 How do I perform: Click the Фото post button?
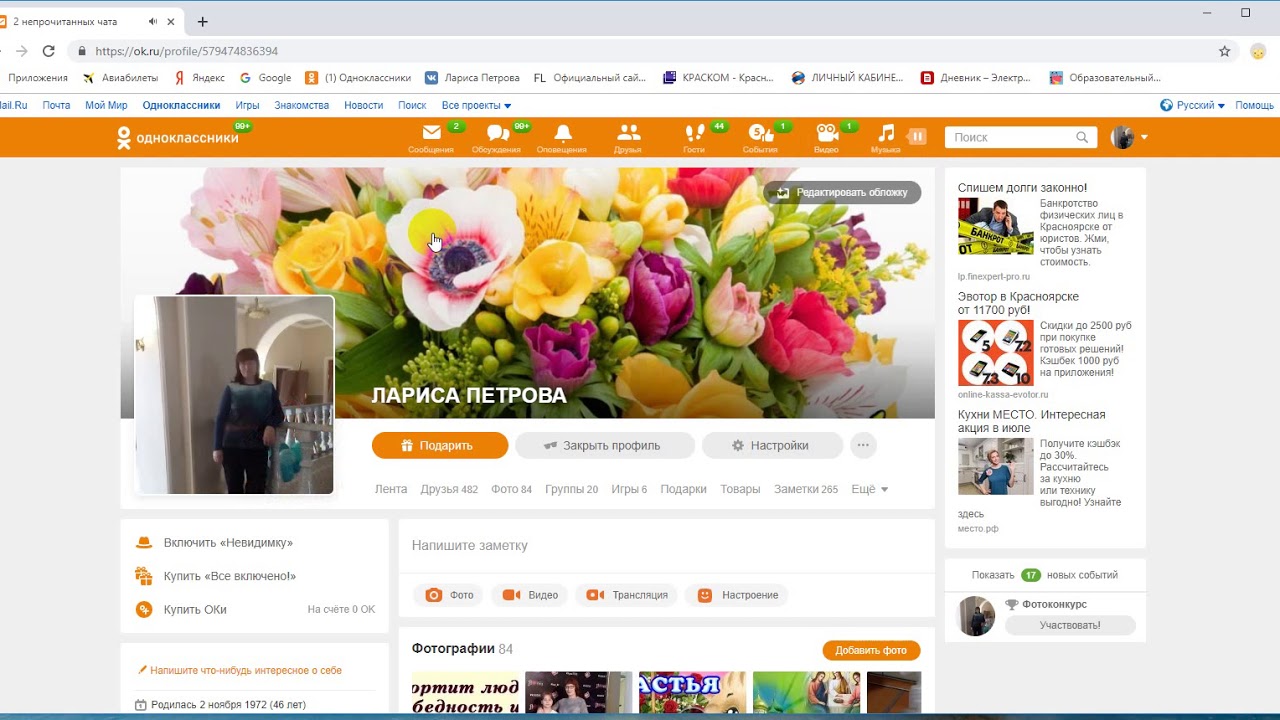pyautogui.click(x=448, y=595)
